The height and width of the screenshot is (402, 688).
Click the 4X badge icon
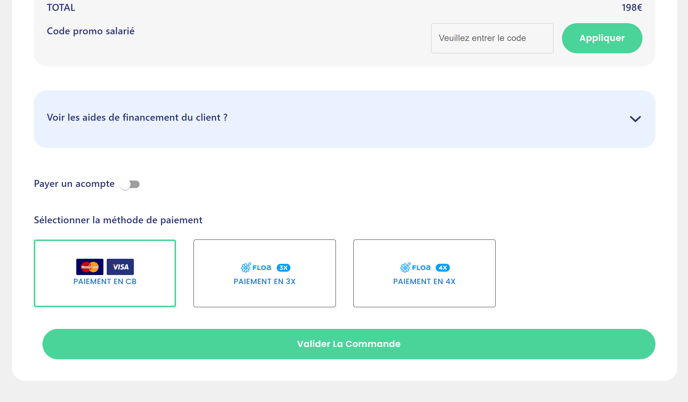click(x=443, y=268)
